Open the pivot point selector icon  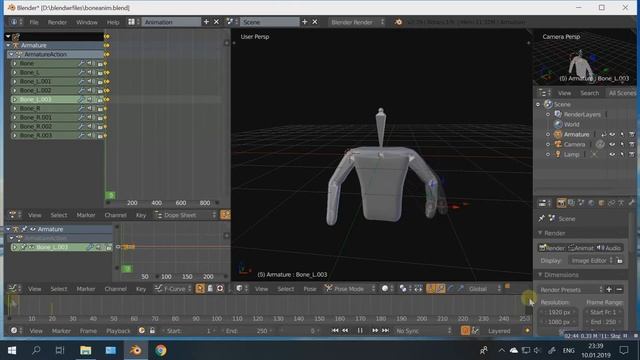point(405,289)
